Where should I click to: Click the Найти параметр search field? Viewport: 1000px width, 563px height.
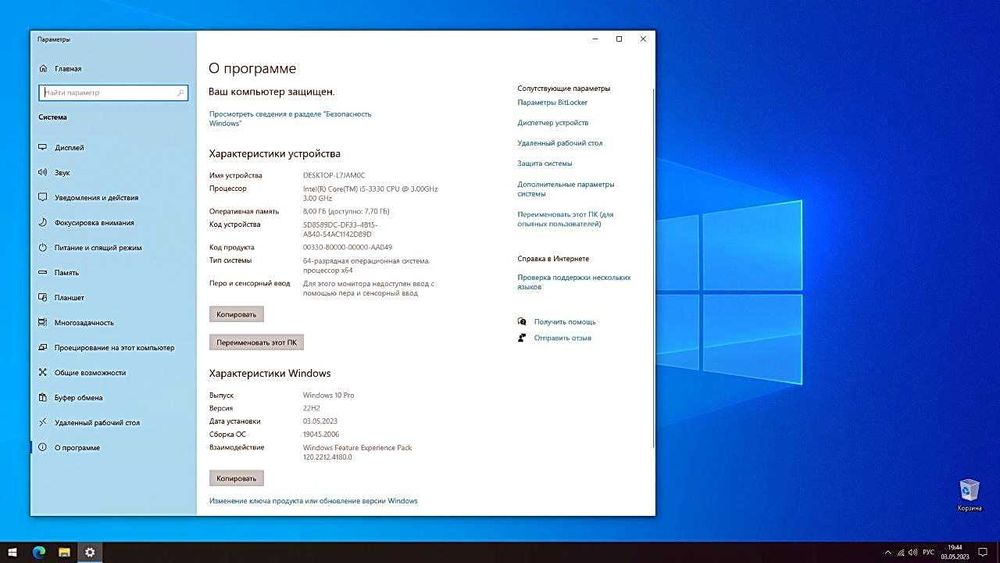point(113,92)
